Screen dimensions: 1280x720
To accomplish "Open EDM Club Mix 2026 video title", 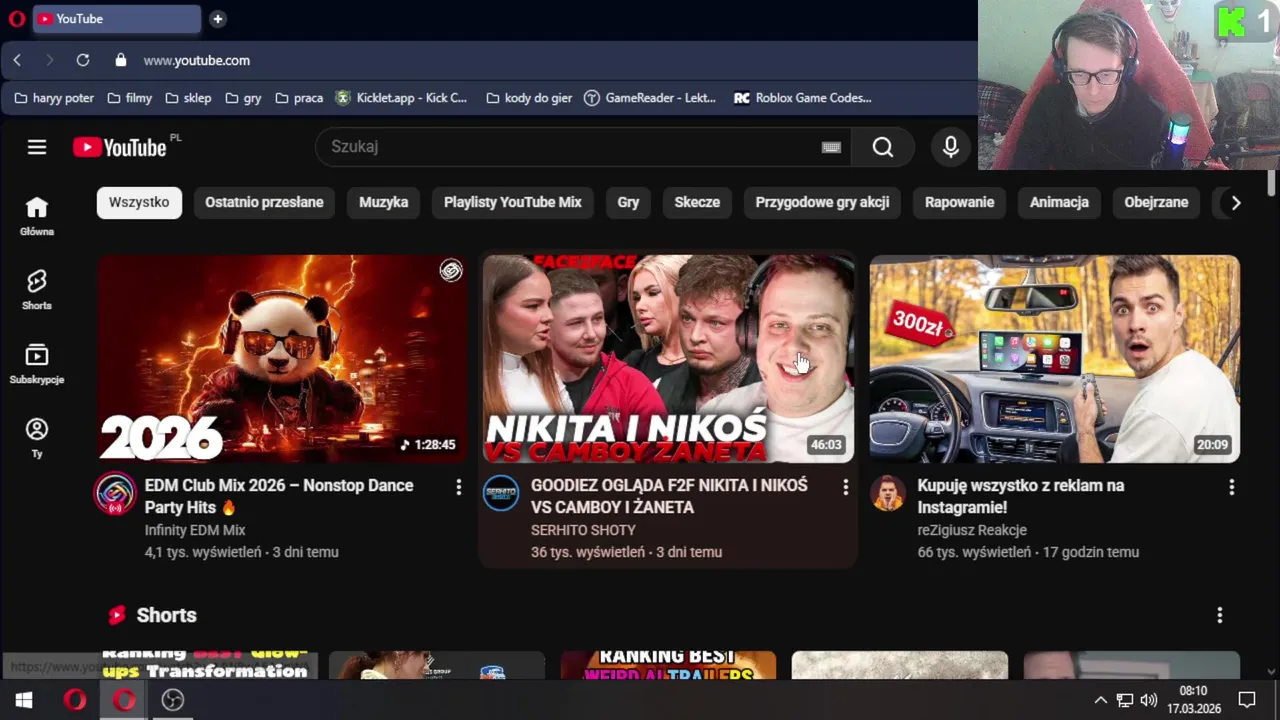I will pyautogui.click(x=279, y=496).
